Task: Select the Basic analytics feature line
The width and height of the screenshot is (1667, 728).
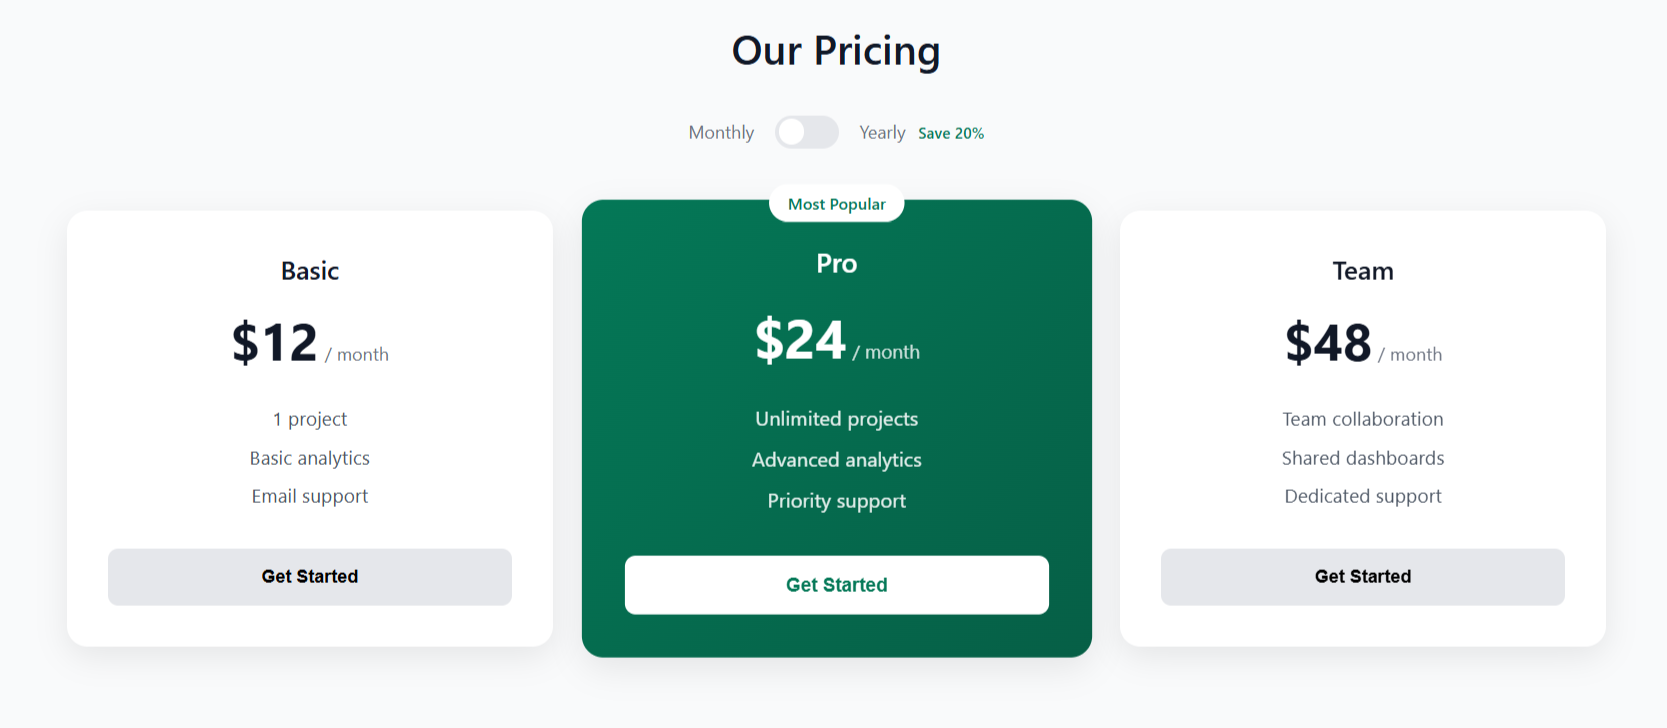Action: click(309, 458)
